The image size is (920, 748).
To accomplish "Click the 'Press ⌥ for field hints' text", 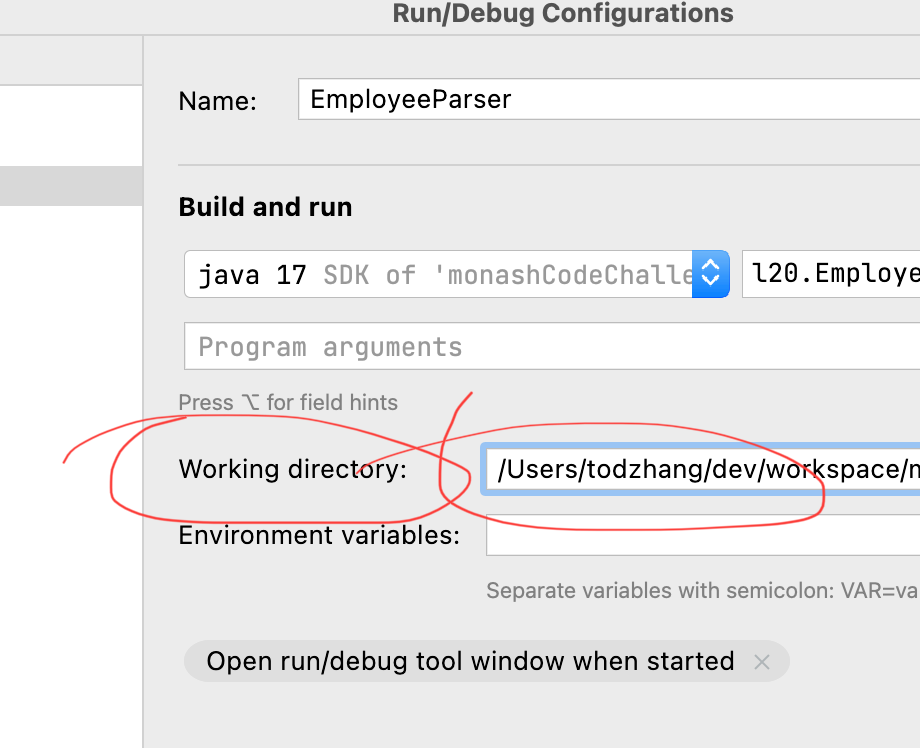I will tap(288, 403).
